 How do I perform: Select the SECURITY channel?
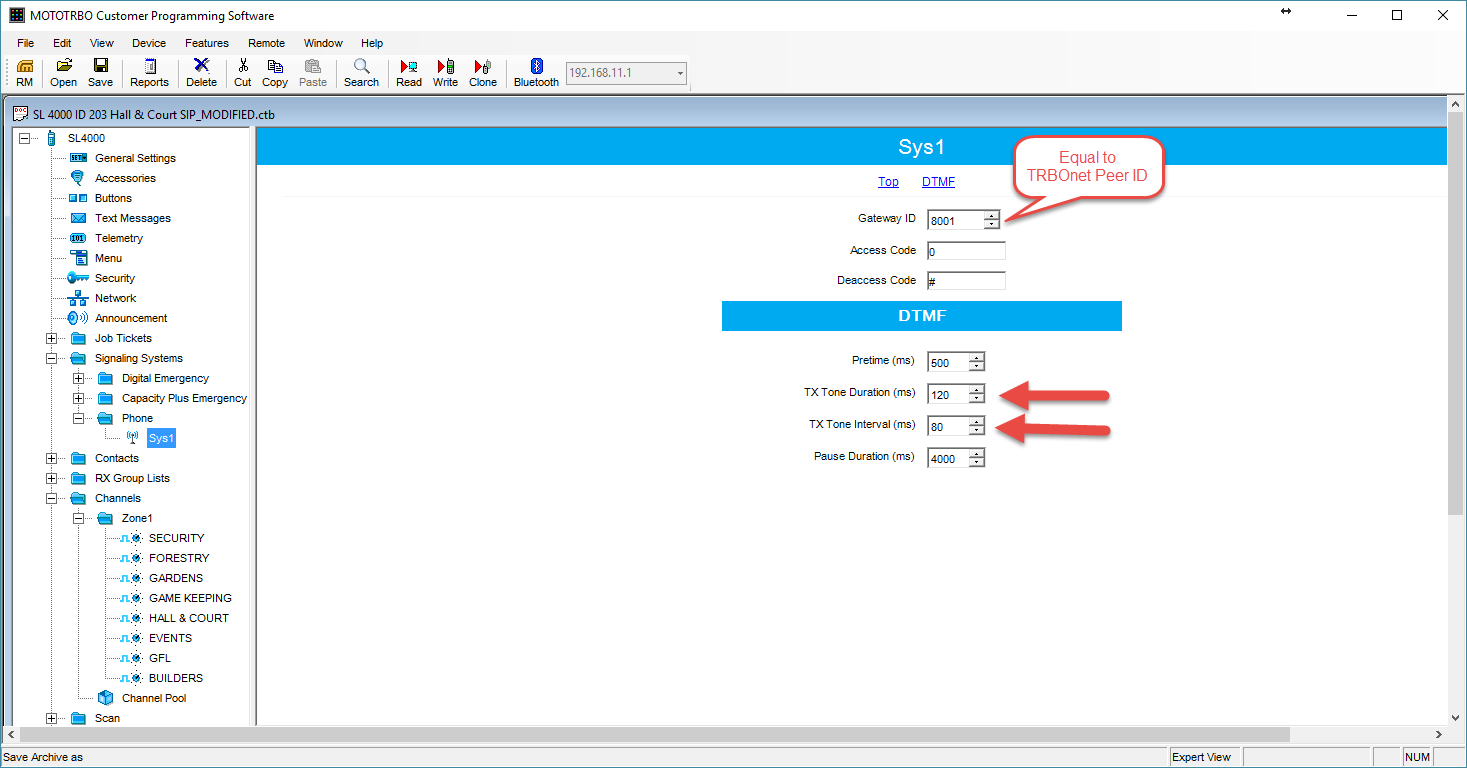tap(176, 538)
